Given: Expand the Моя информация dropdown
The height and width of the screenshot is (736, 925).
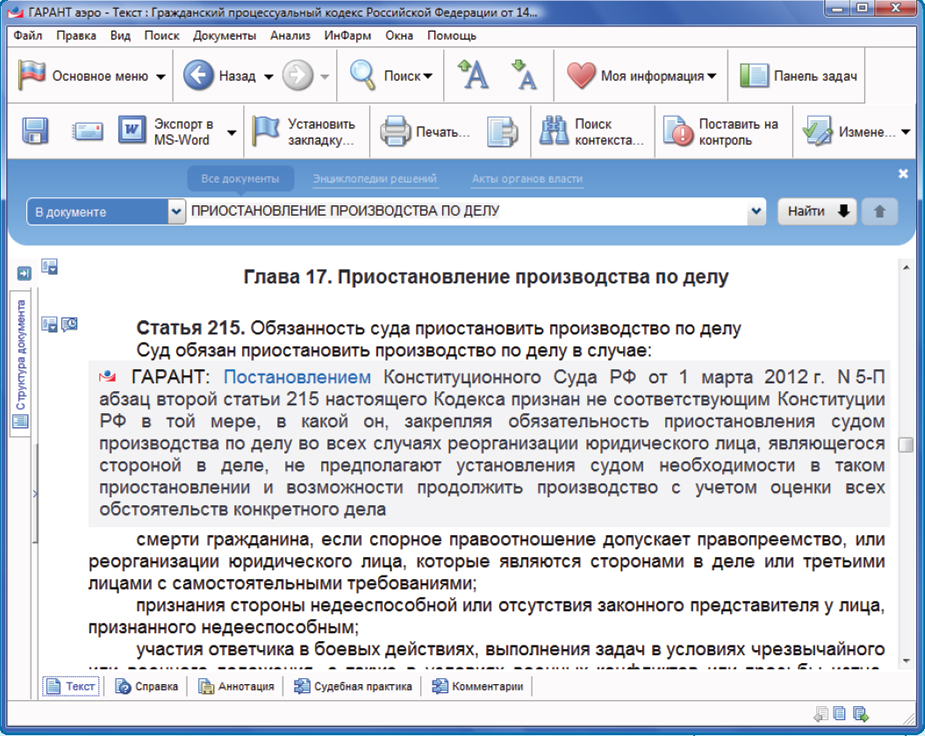Looking at the screenshot, I should (x=711, y=76).
